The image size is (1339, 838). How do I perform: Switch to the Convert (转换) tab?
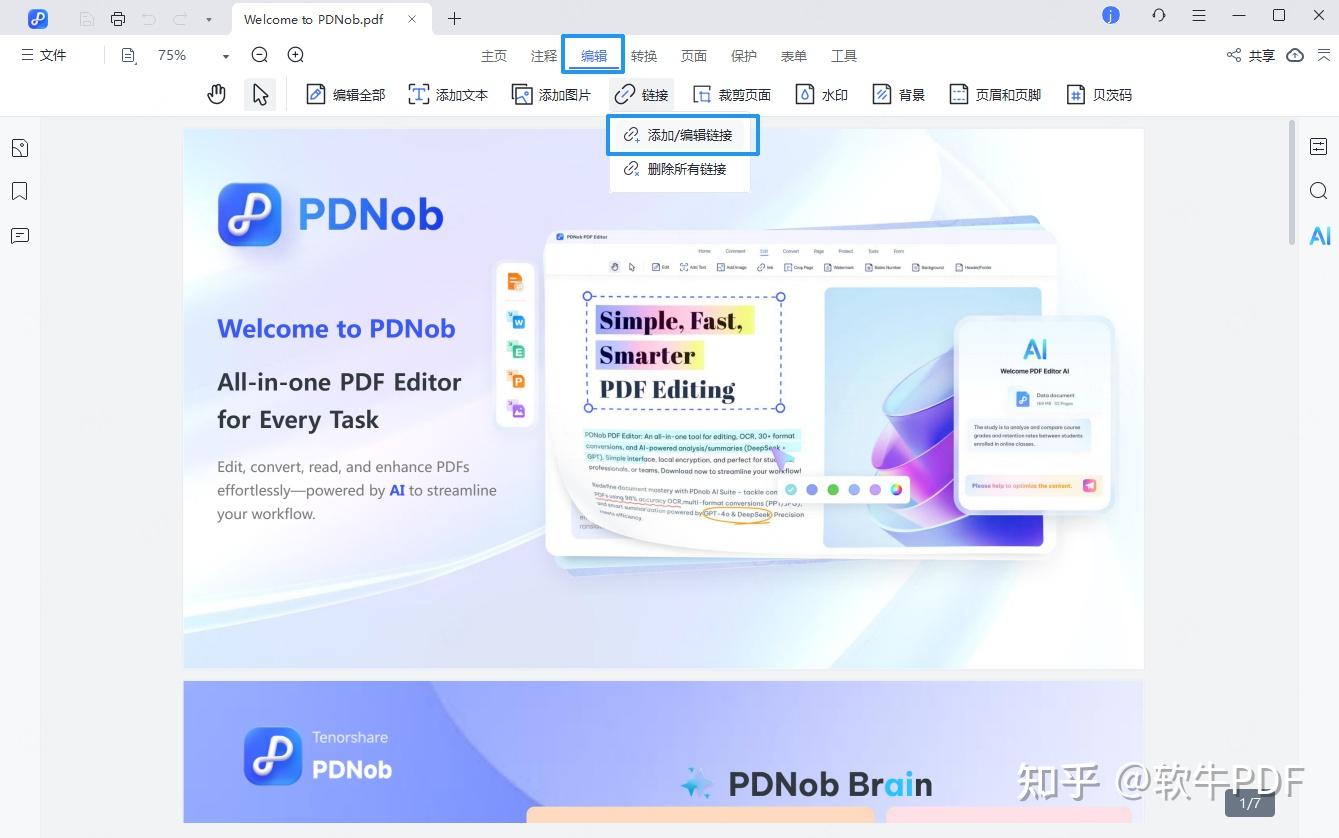[x=644, y=56]
